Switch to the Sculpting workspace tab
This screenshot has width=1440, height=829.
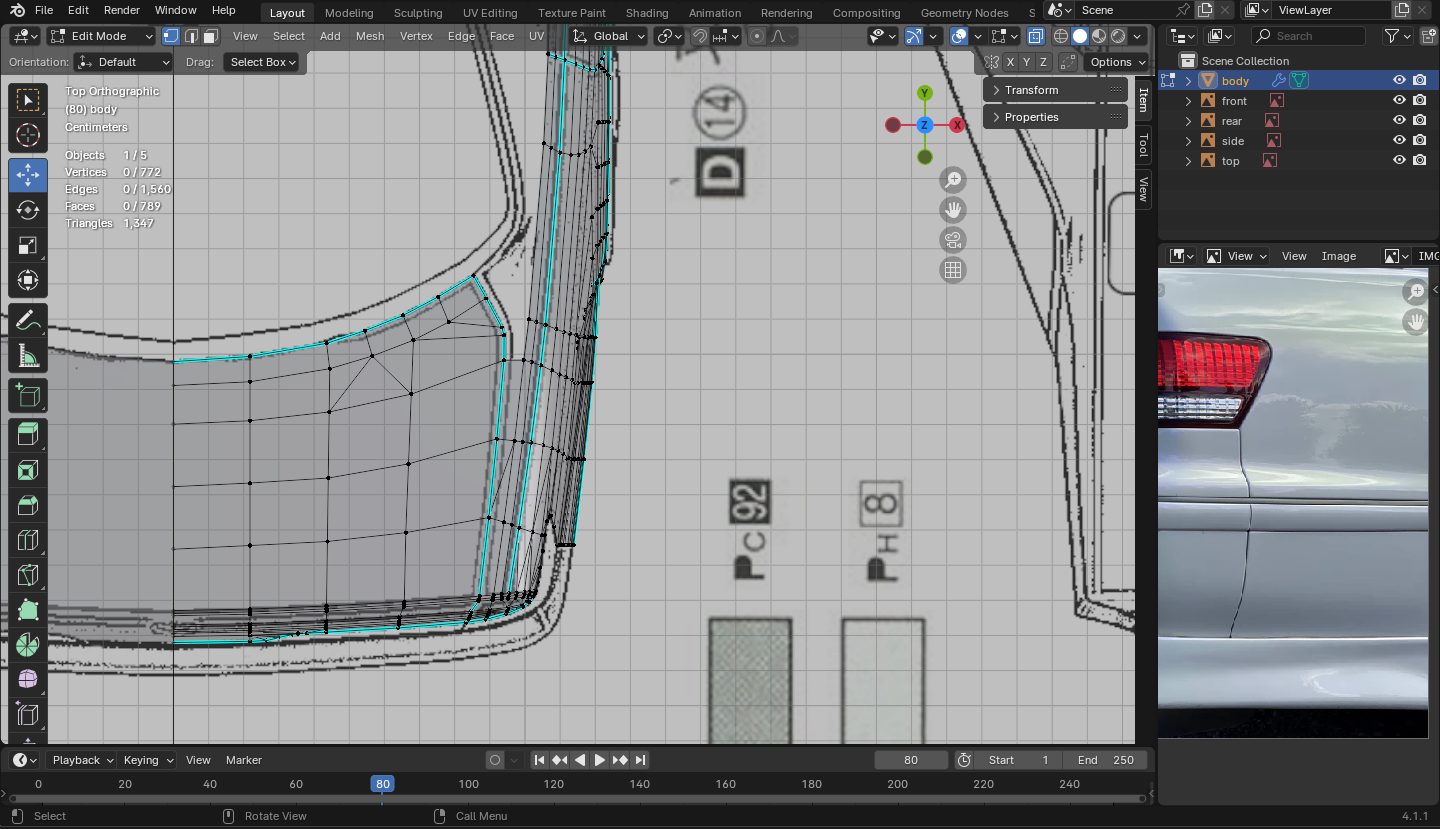pos(417,13)
